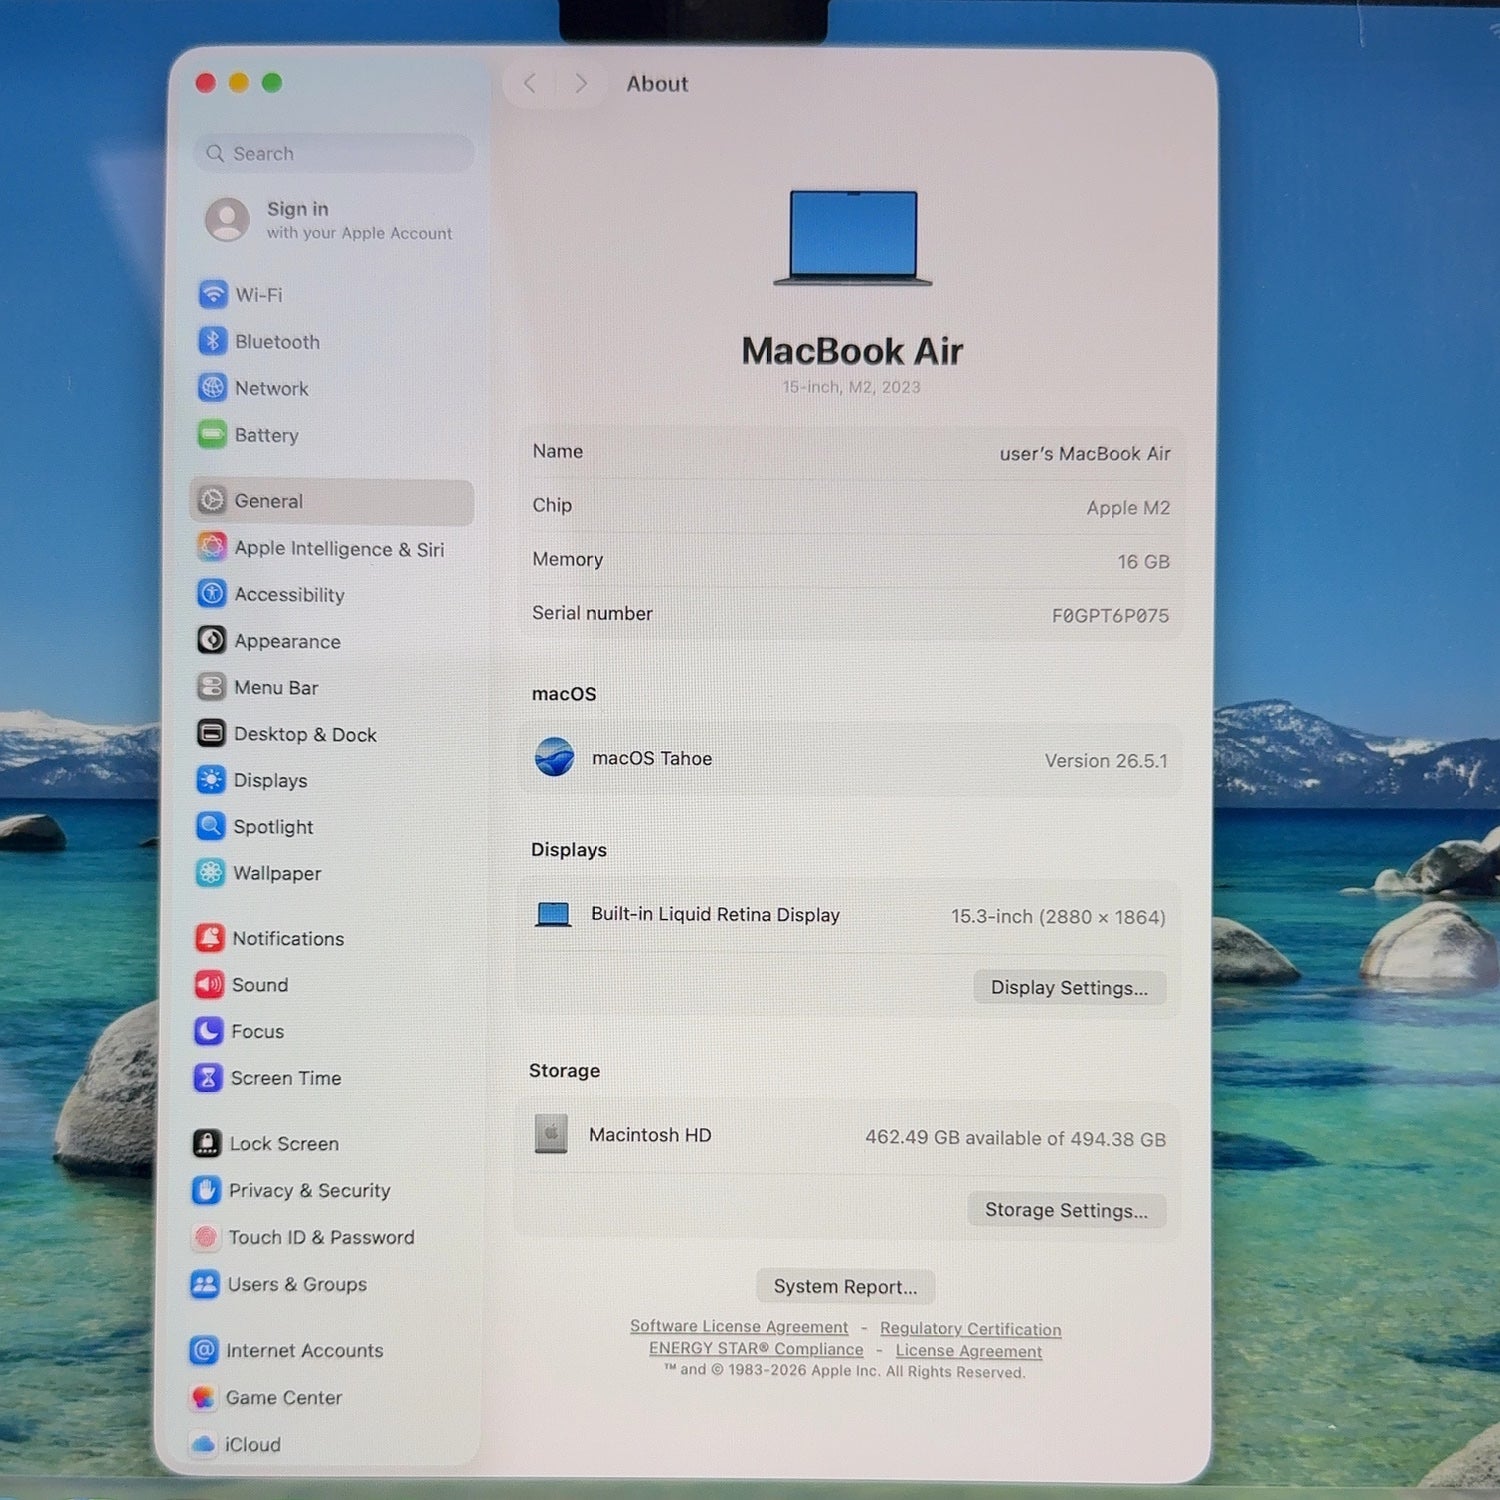Open the Desktop & Dock icon
The image size is (1500, 1500).
click(x=211, y=733)
